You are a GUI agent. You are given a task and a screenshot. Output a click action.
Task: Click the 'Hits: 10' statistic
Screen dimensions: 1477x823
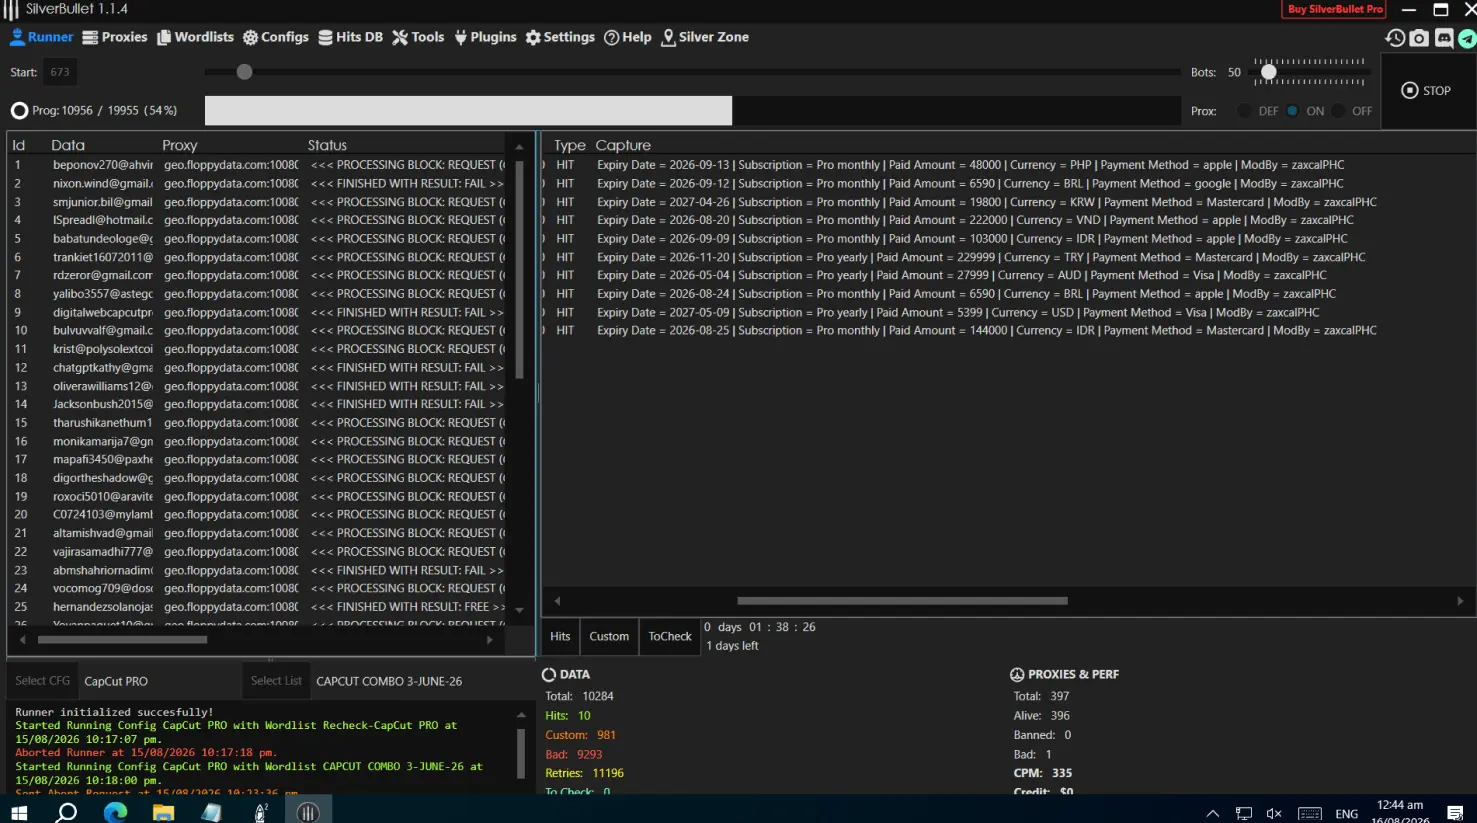pos(568,716)
